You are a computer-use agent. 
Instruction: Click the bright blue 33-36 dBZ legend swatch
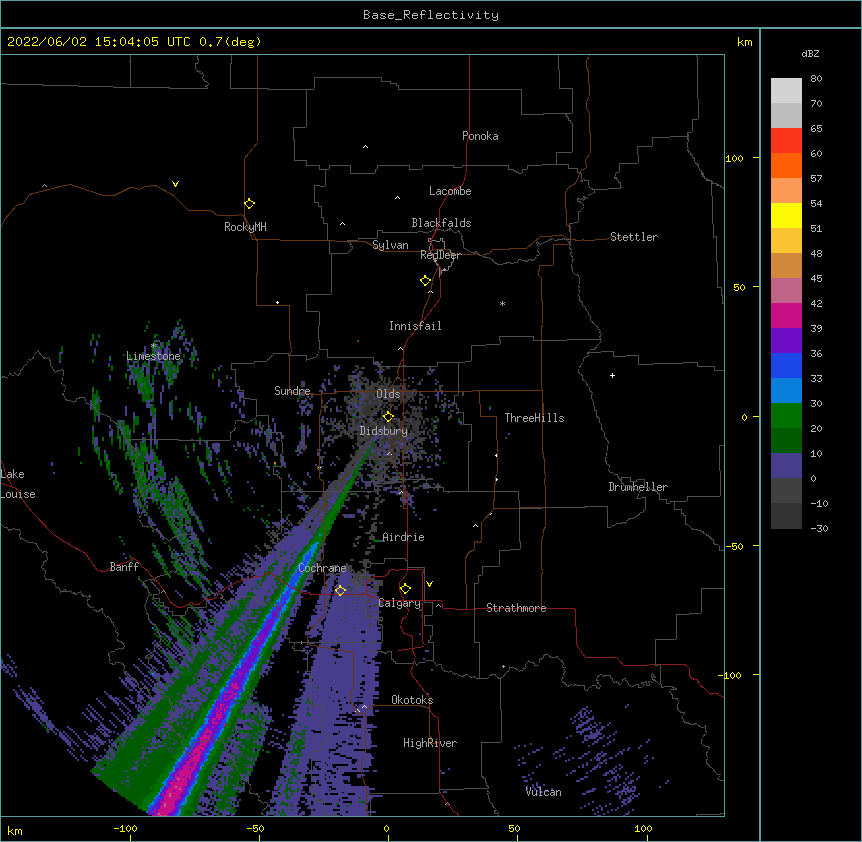point(786,365)
